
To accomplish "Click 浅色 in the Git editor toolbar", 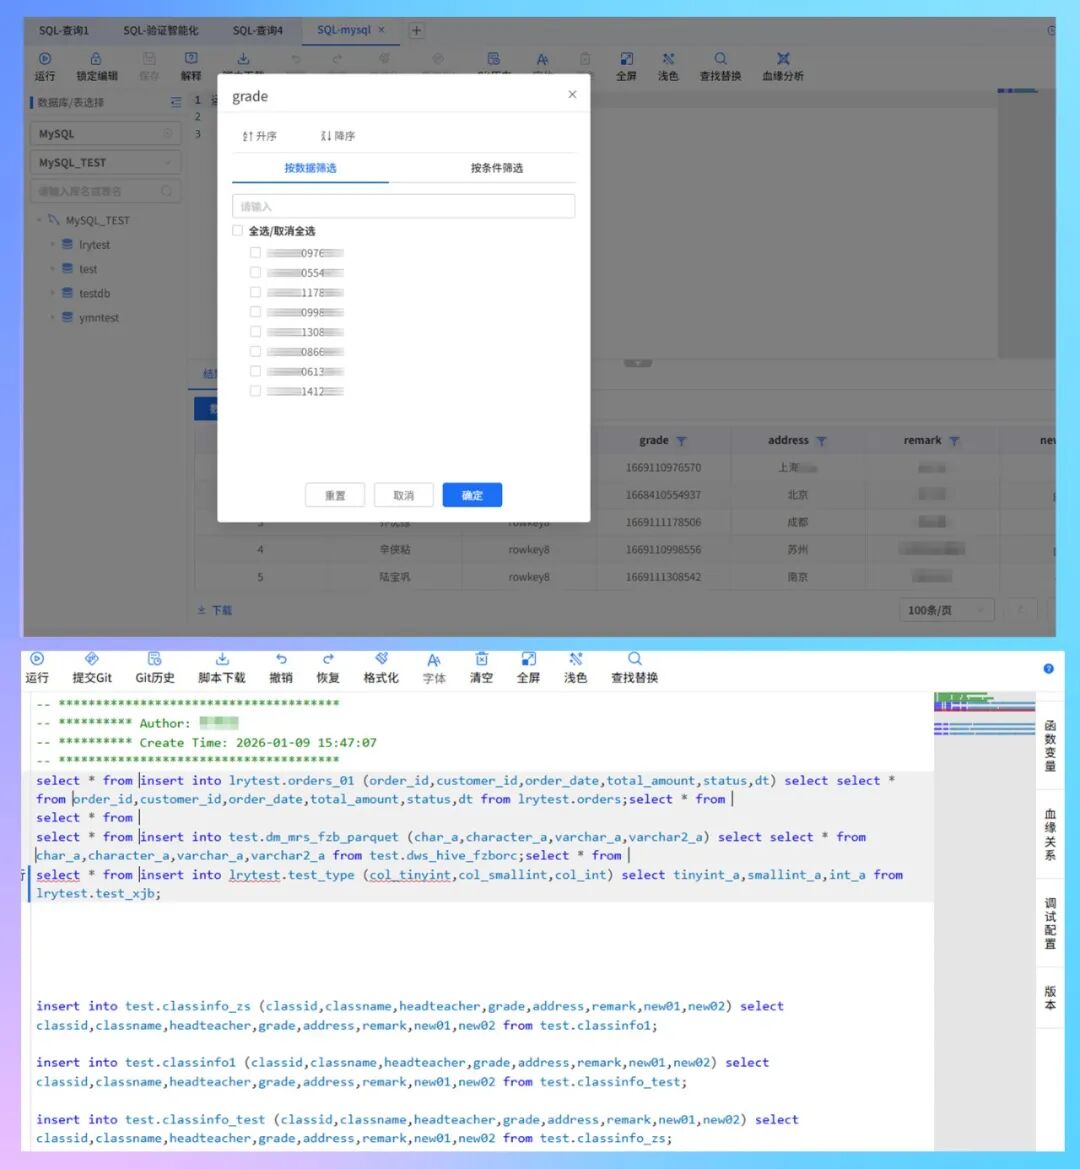I will (x=575, y=667).
